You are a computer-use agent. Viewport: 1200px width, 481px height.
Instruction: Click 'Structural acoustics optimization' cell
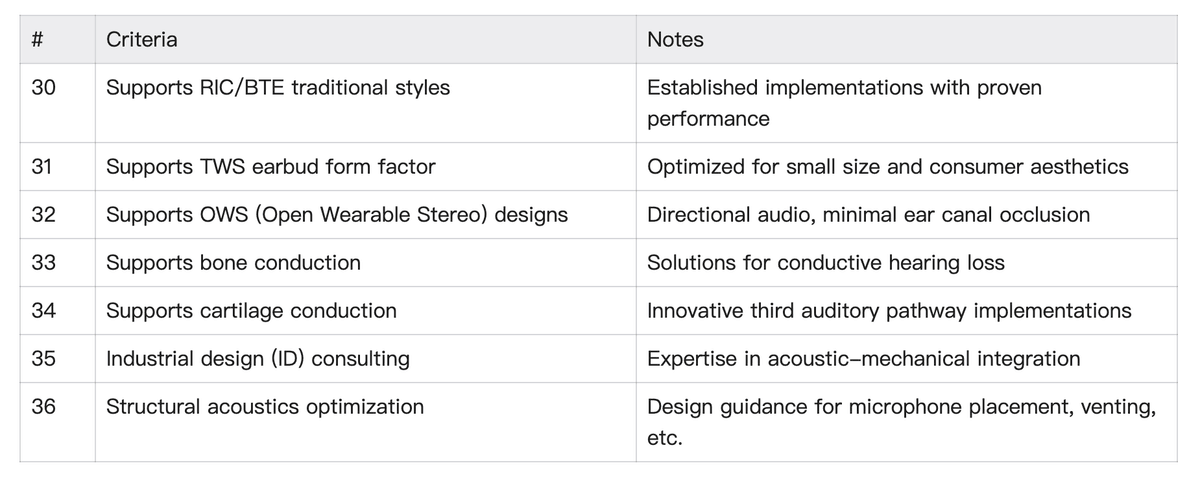tap(265, 407)
